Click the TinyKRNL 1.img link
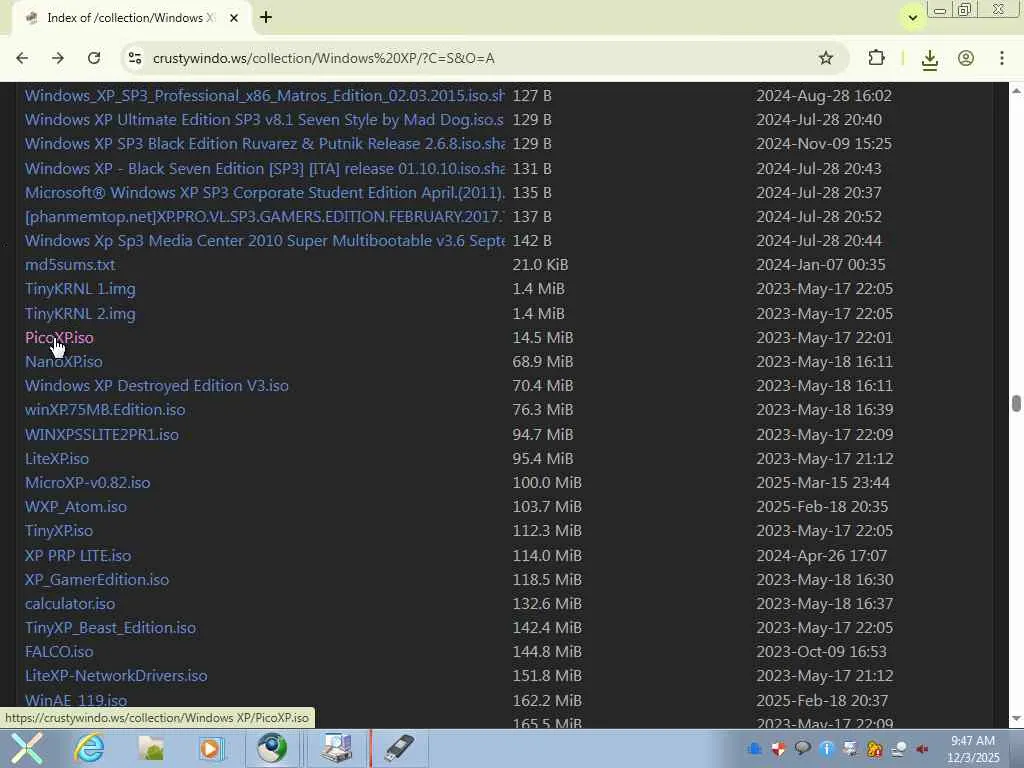Screen dimensions: 1024x768 click(80, 289)
